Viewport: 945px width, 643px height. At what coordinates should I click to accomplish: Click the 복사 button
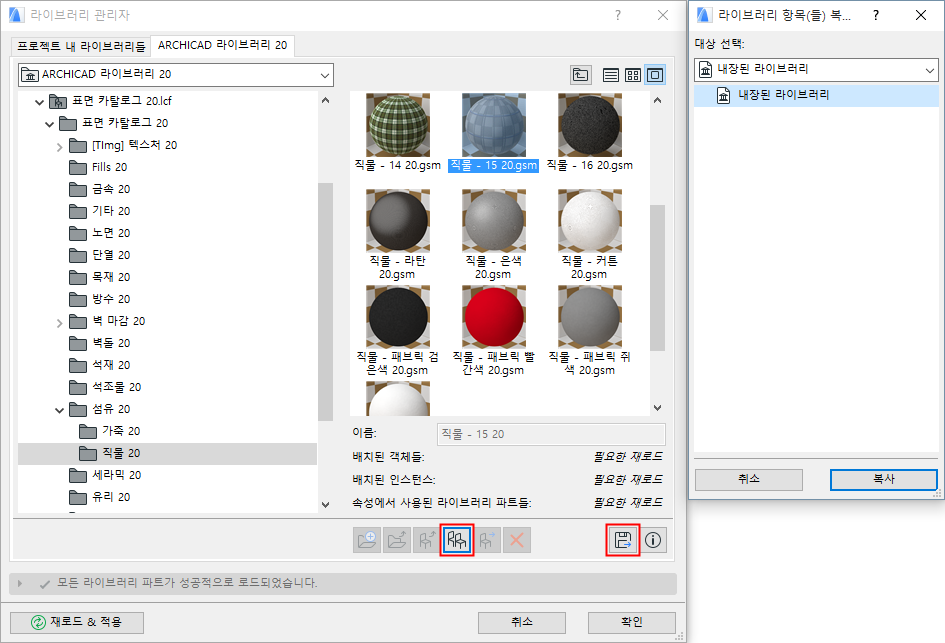pos(883,480)
